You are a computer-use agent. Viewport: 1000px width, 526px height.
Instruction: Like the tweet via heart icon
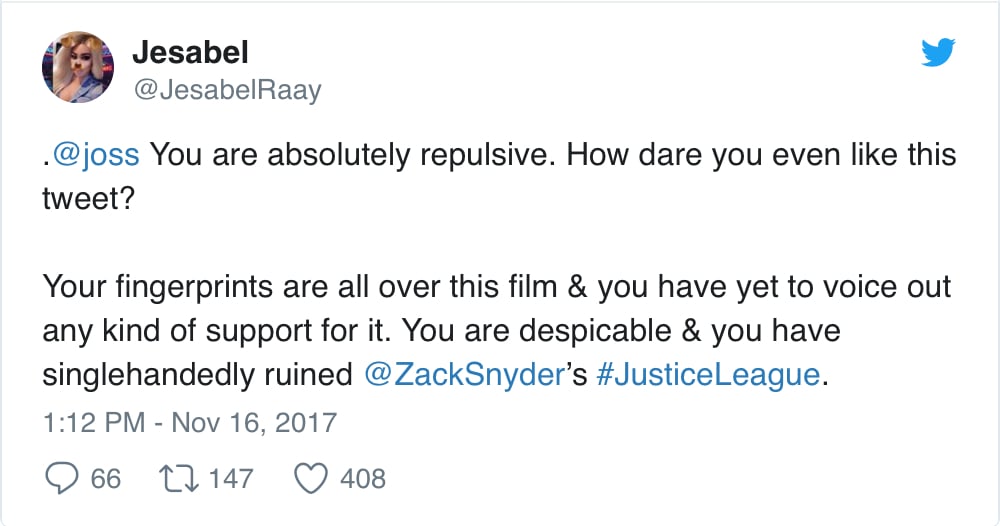tap(313, 478)
